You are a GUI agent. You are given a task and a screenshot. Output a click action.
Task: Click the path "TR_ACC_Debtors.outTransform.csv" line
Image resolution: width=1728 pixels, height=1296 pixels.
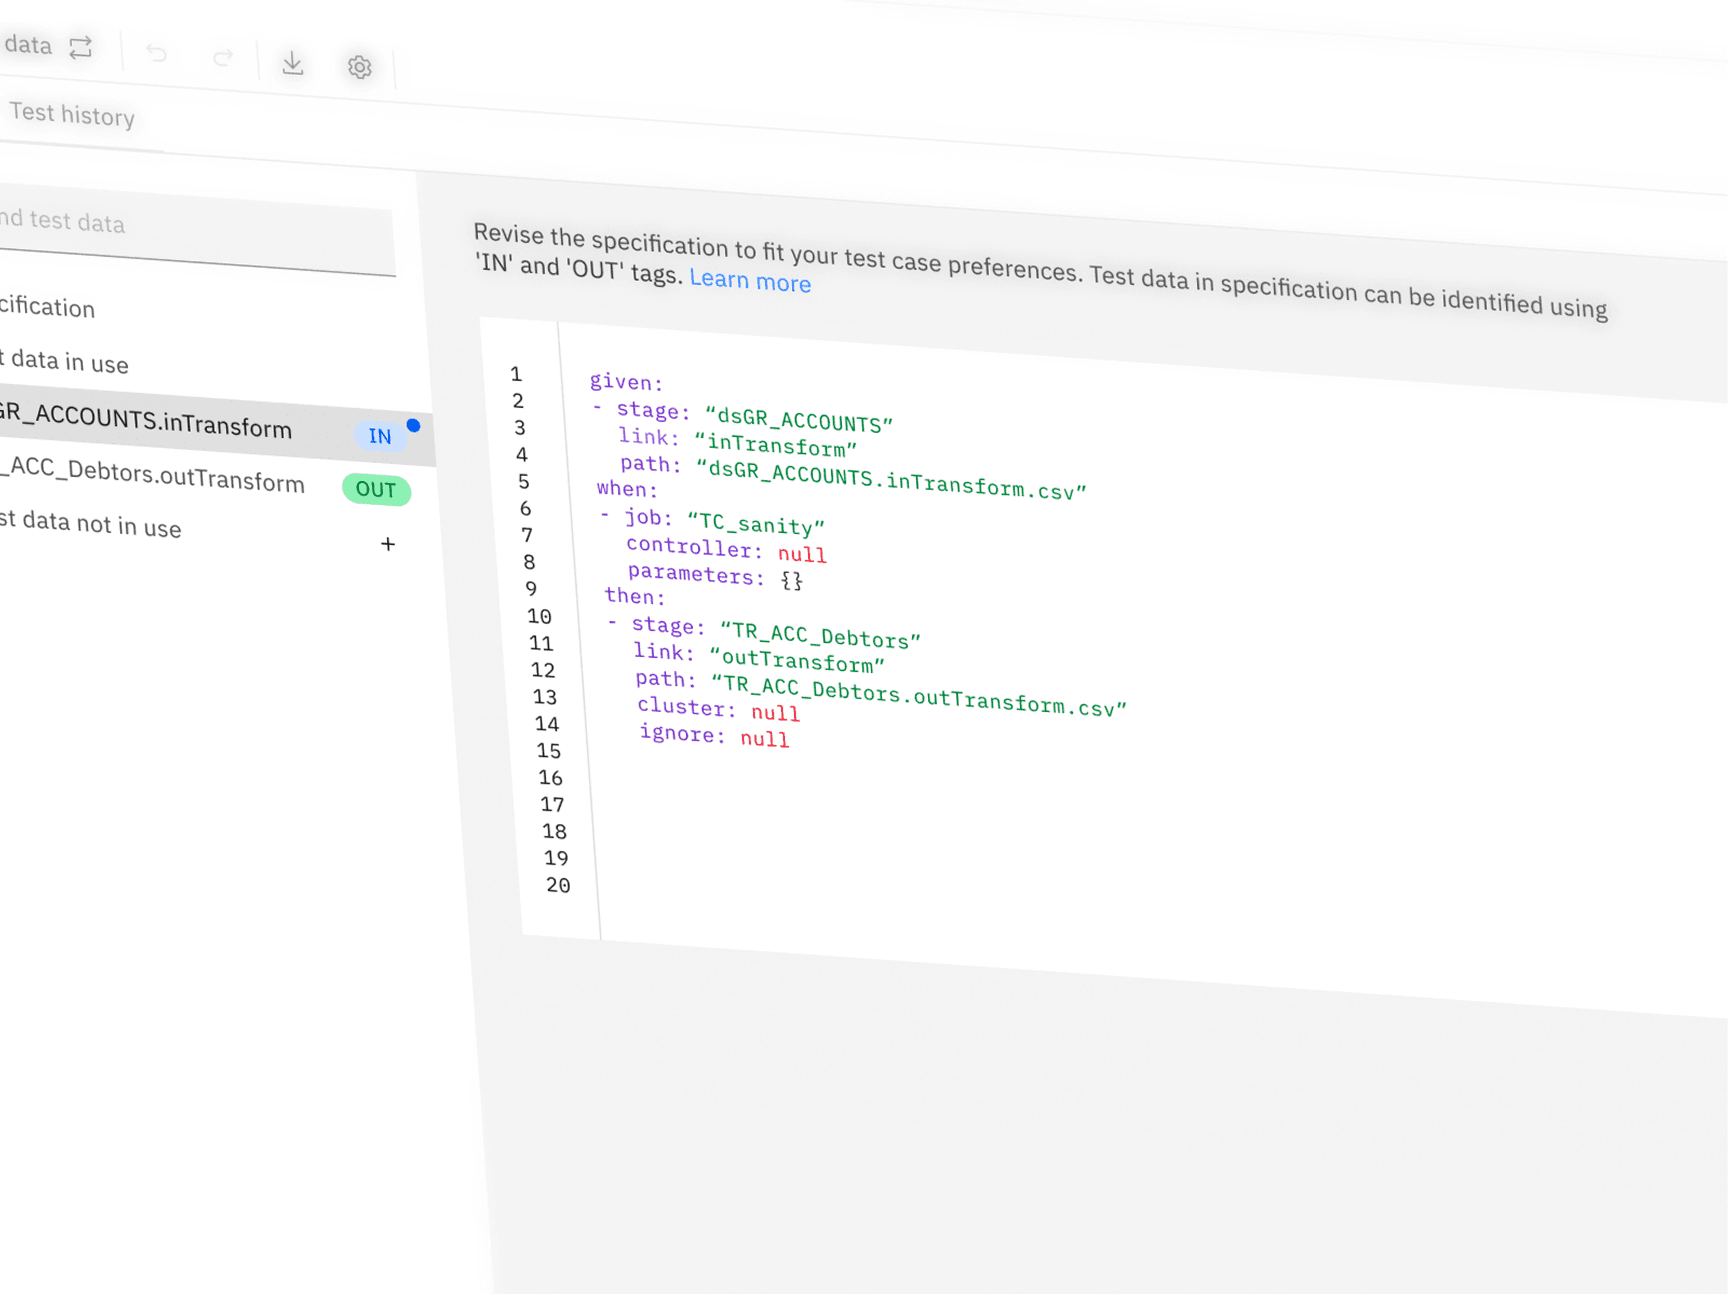881,693
